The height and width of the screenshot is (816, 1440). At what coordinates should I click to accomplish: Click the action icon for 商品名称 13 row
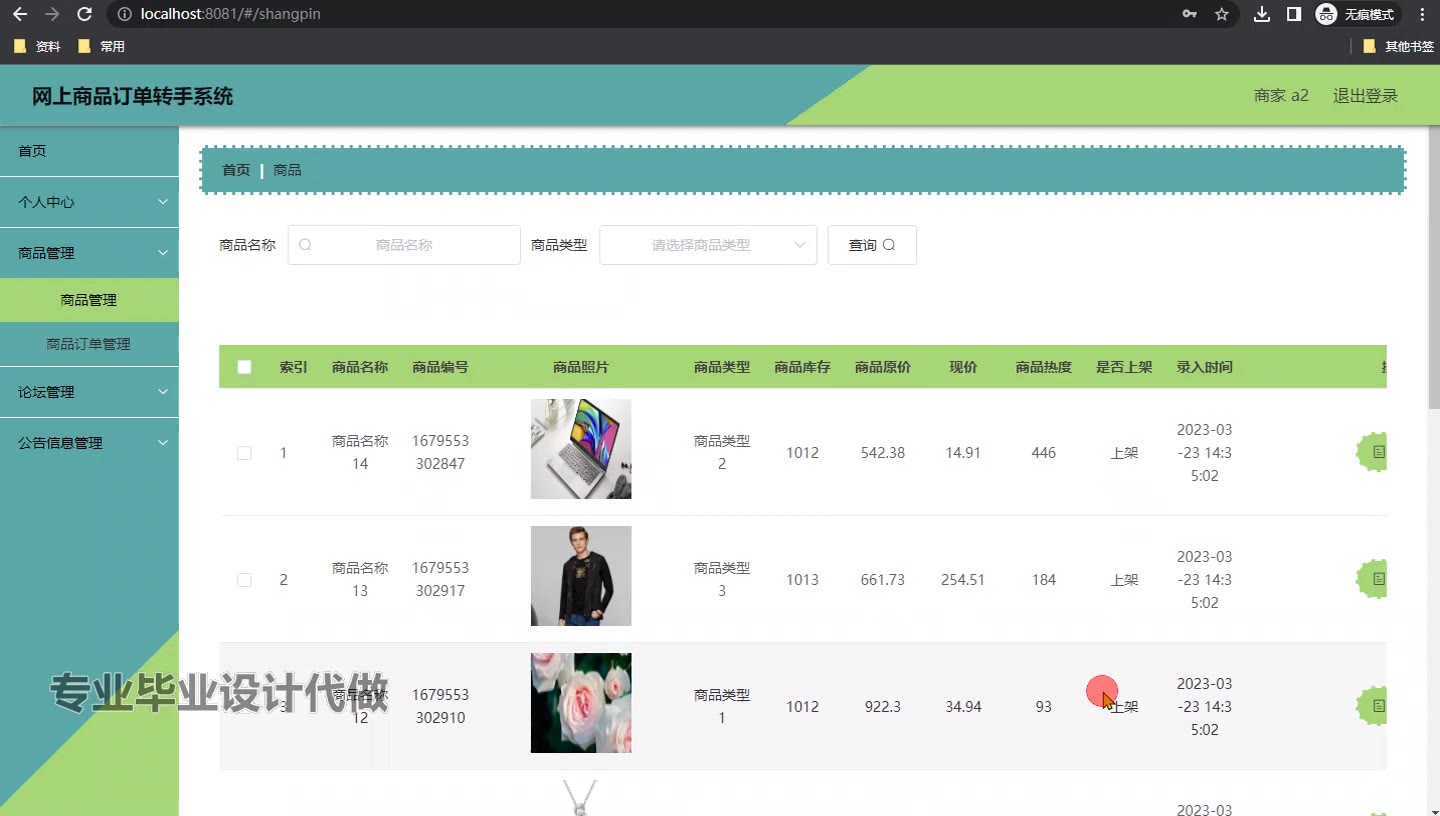(1372, 579)
